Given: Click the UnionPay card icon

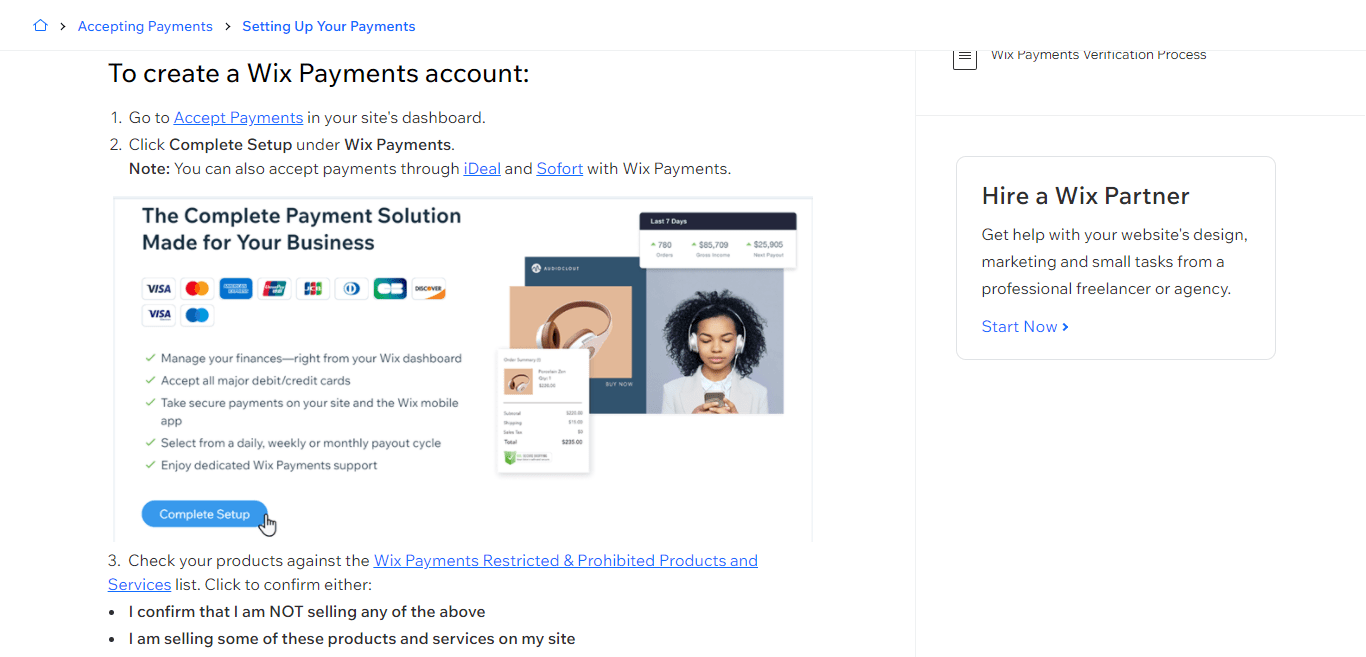Looking at the screenshot, I should (274, 288).
